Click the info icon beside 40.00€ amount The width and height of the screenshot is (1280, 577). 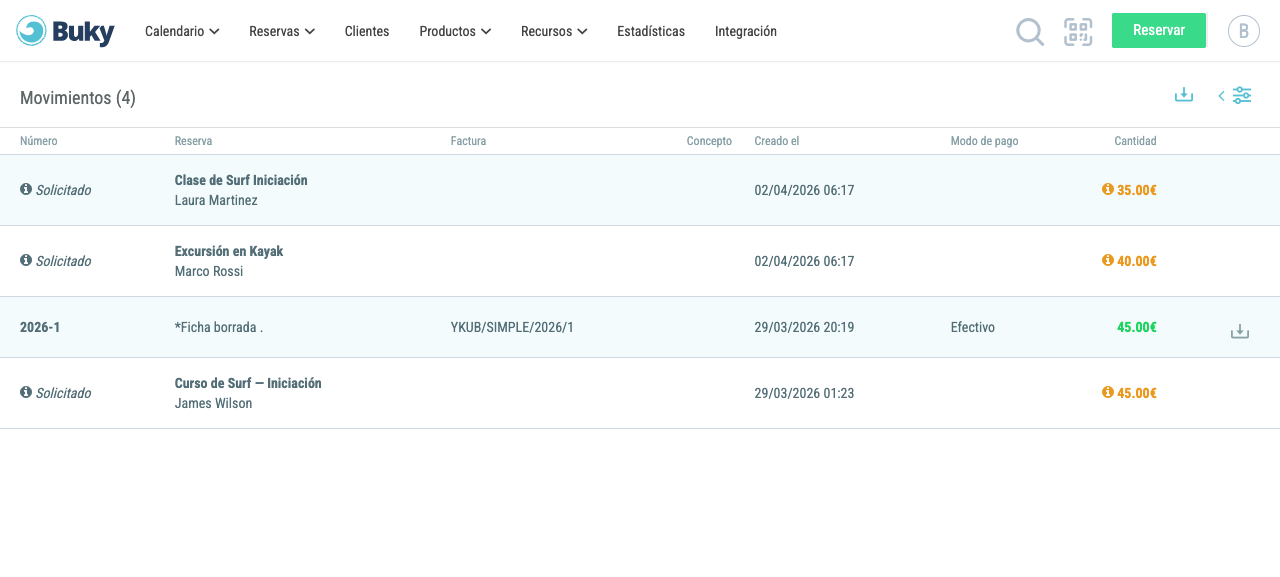click(1107, 260)
